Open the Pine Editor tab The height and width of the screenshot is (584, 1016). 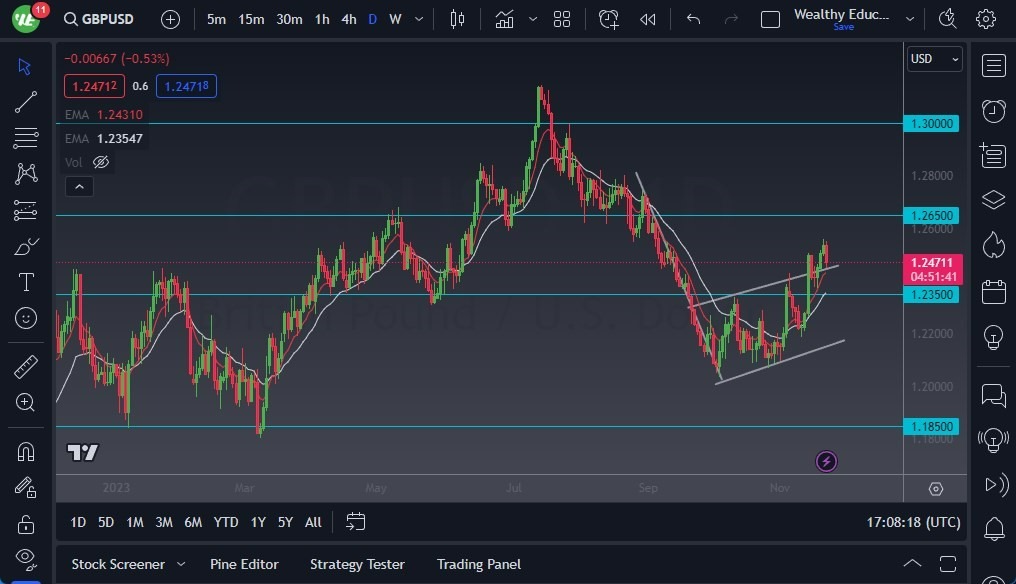(244, 564)
